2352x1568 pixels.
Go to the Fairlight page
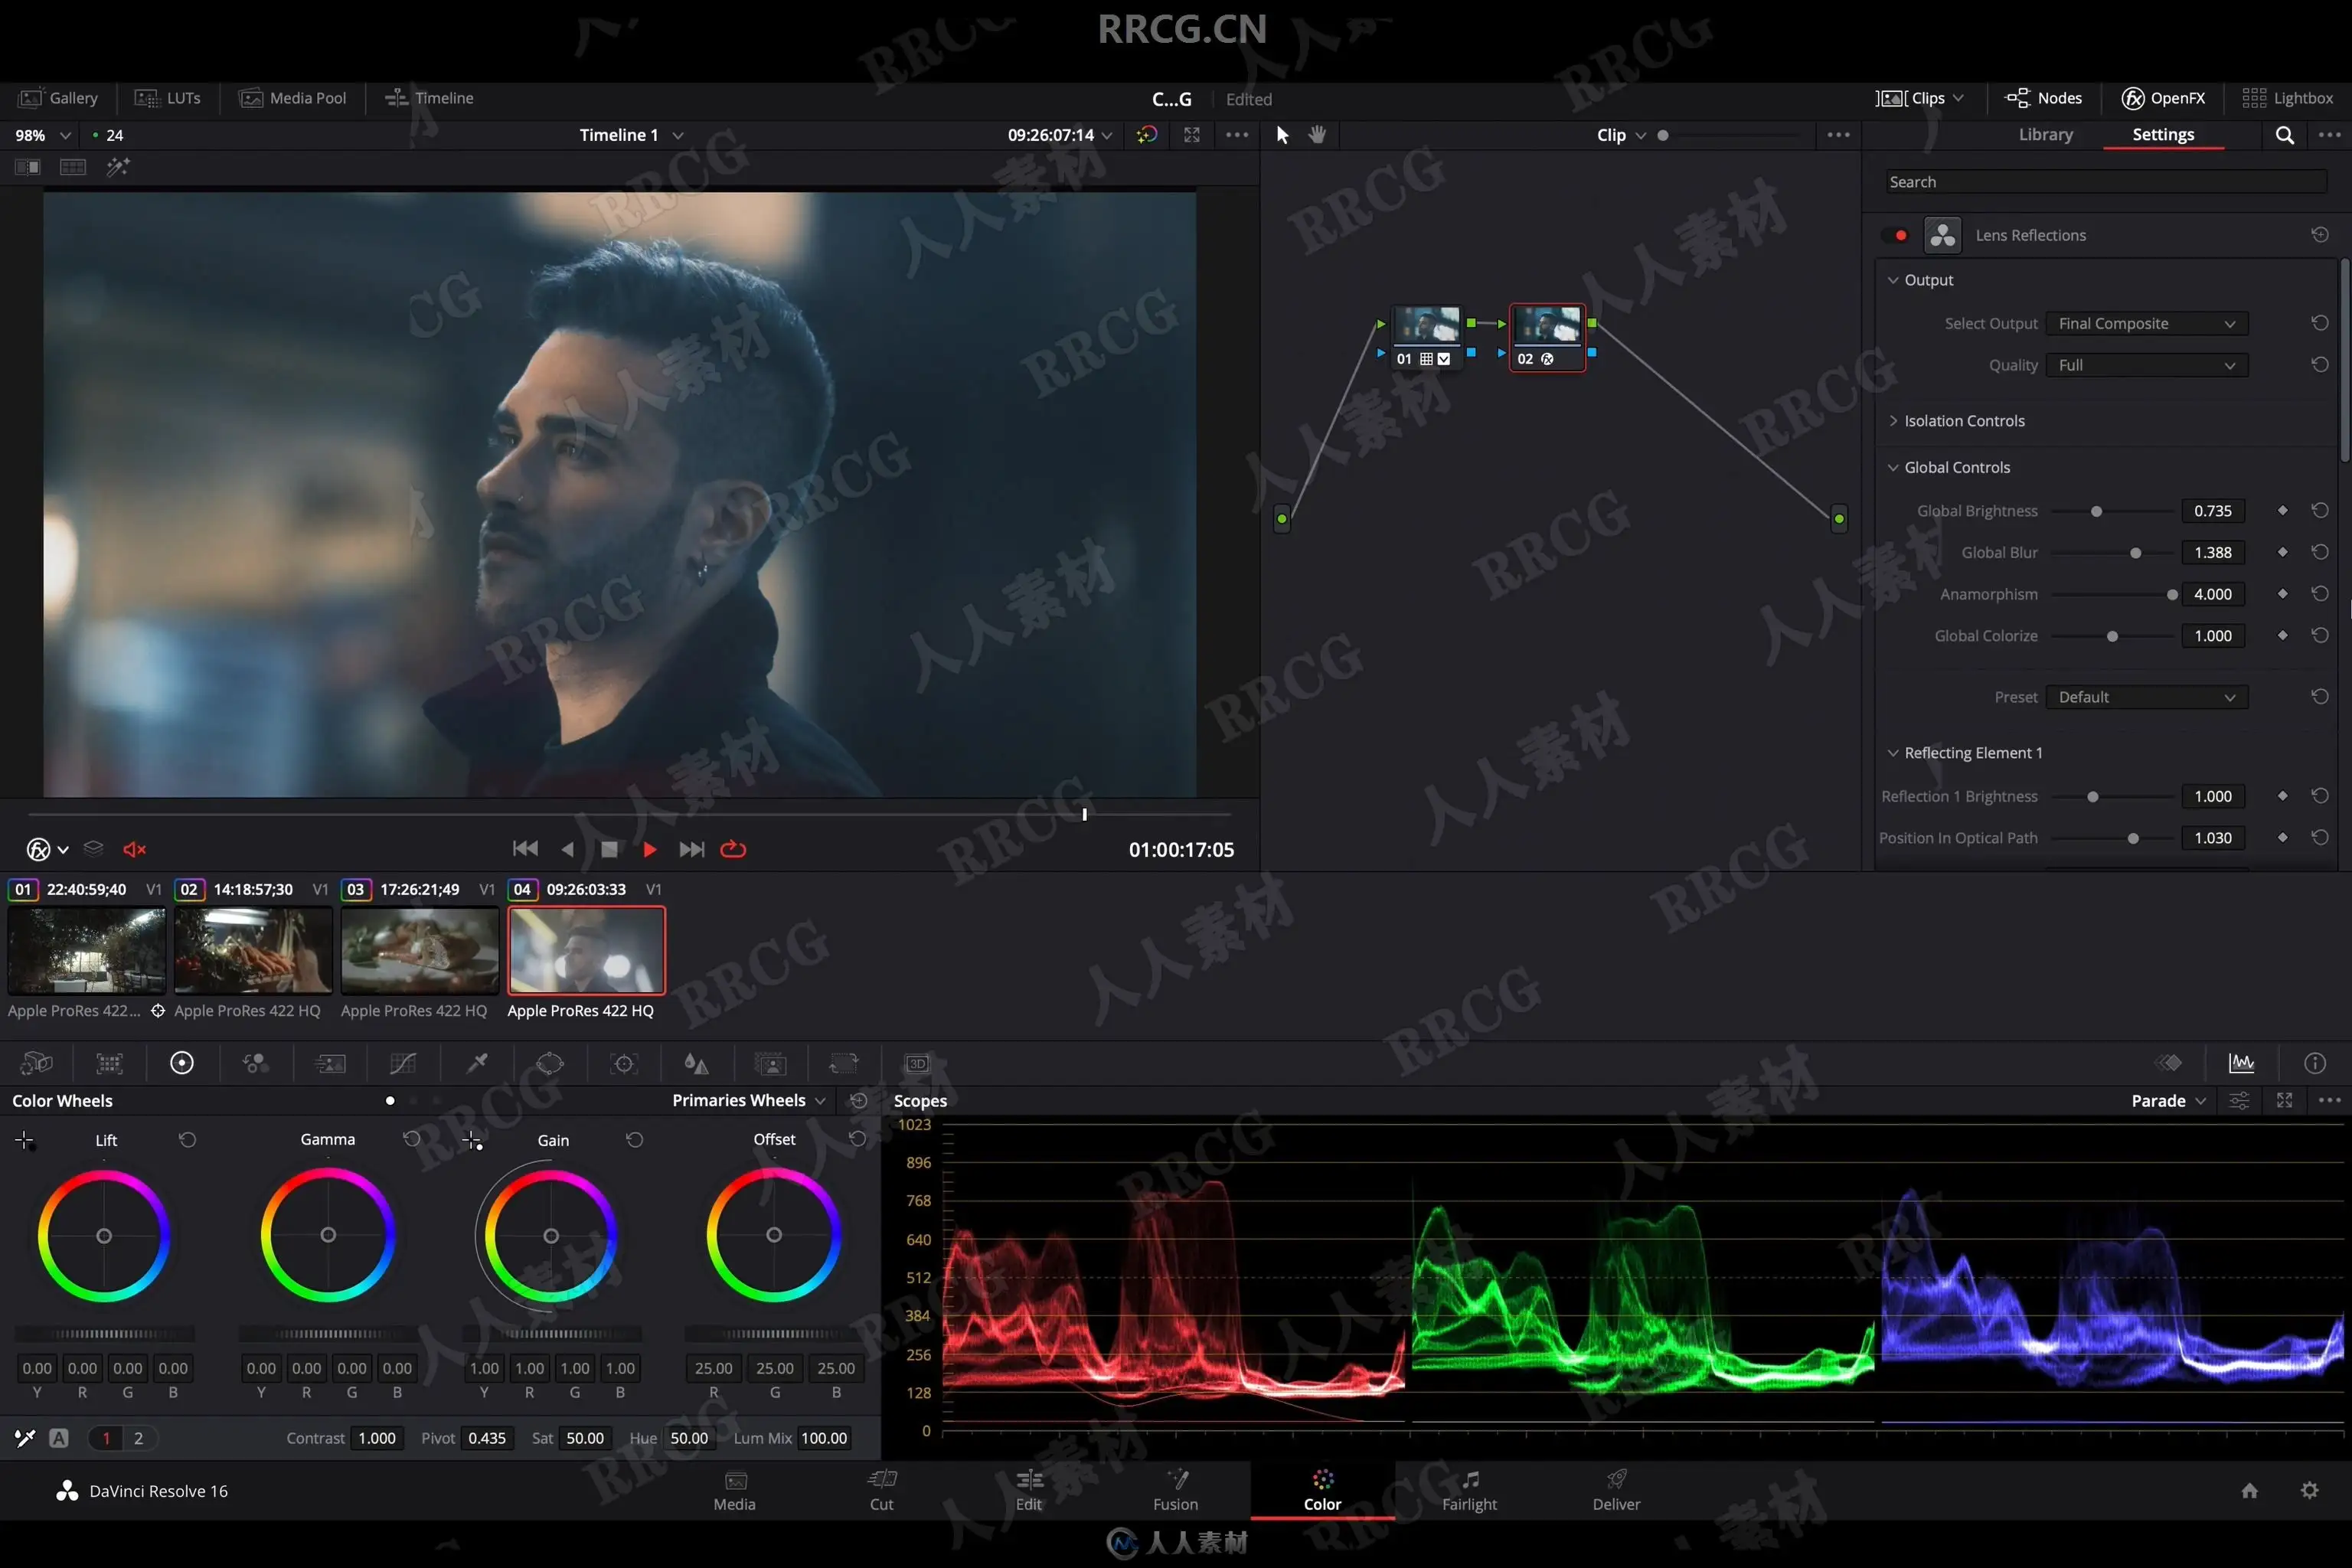pos(1469,1490)
